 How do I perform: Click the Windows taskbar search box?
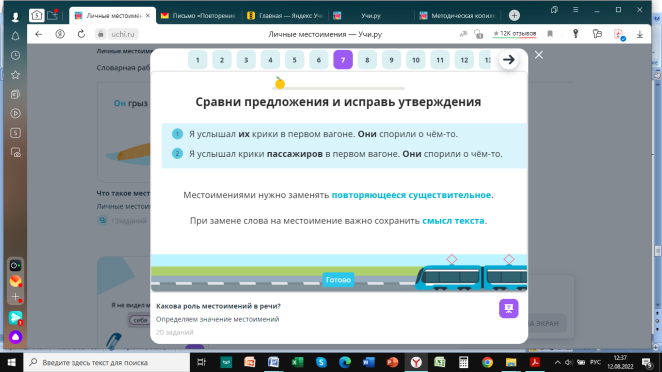[x=107, y=362]
